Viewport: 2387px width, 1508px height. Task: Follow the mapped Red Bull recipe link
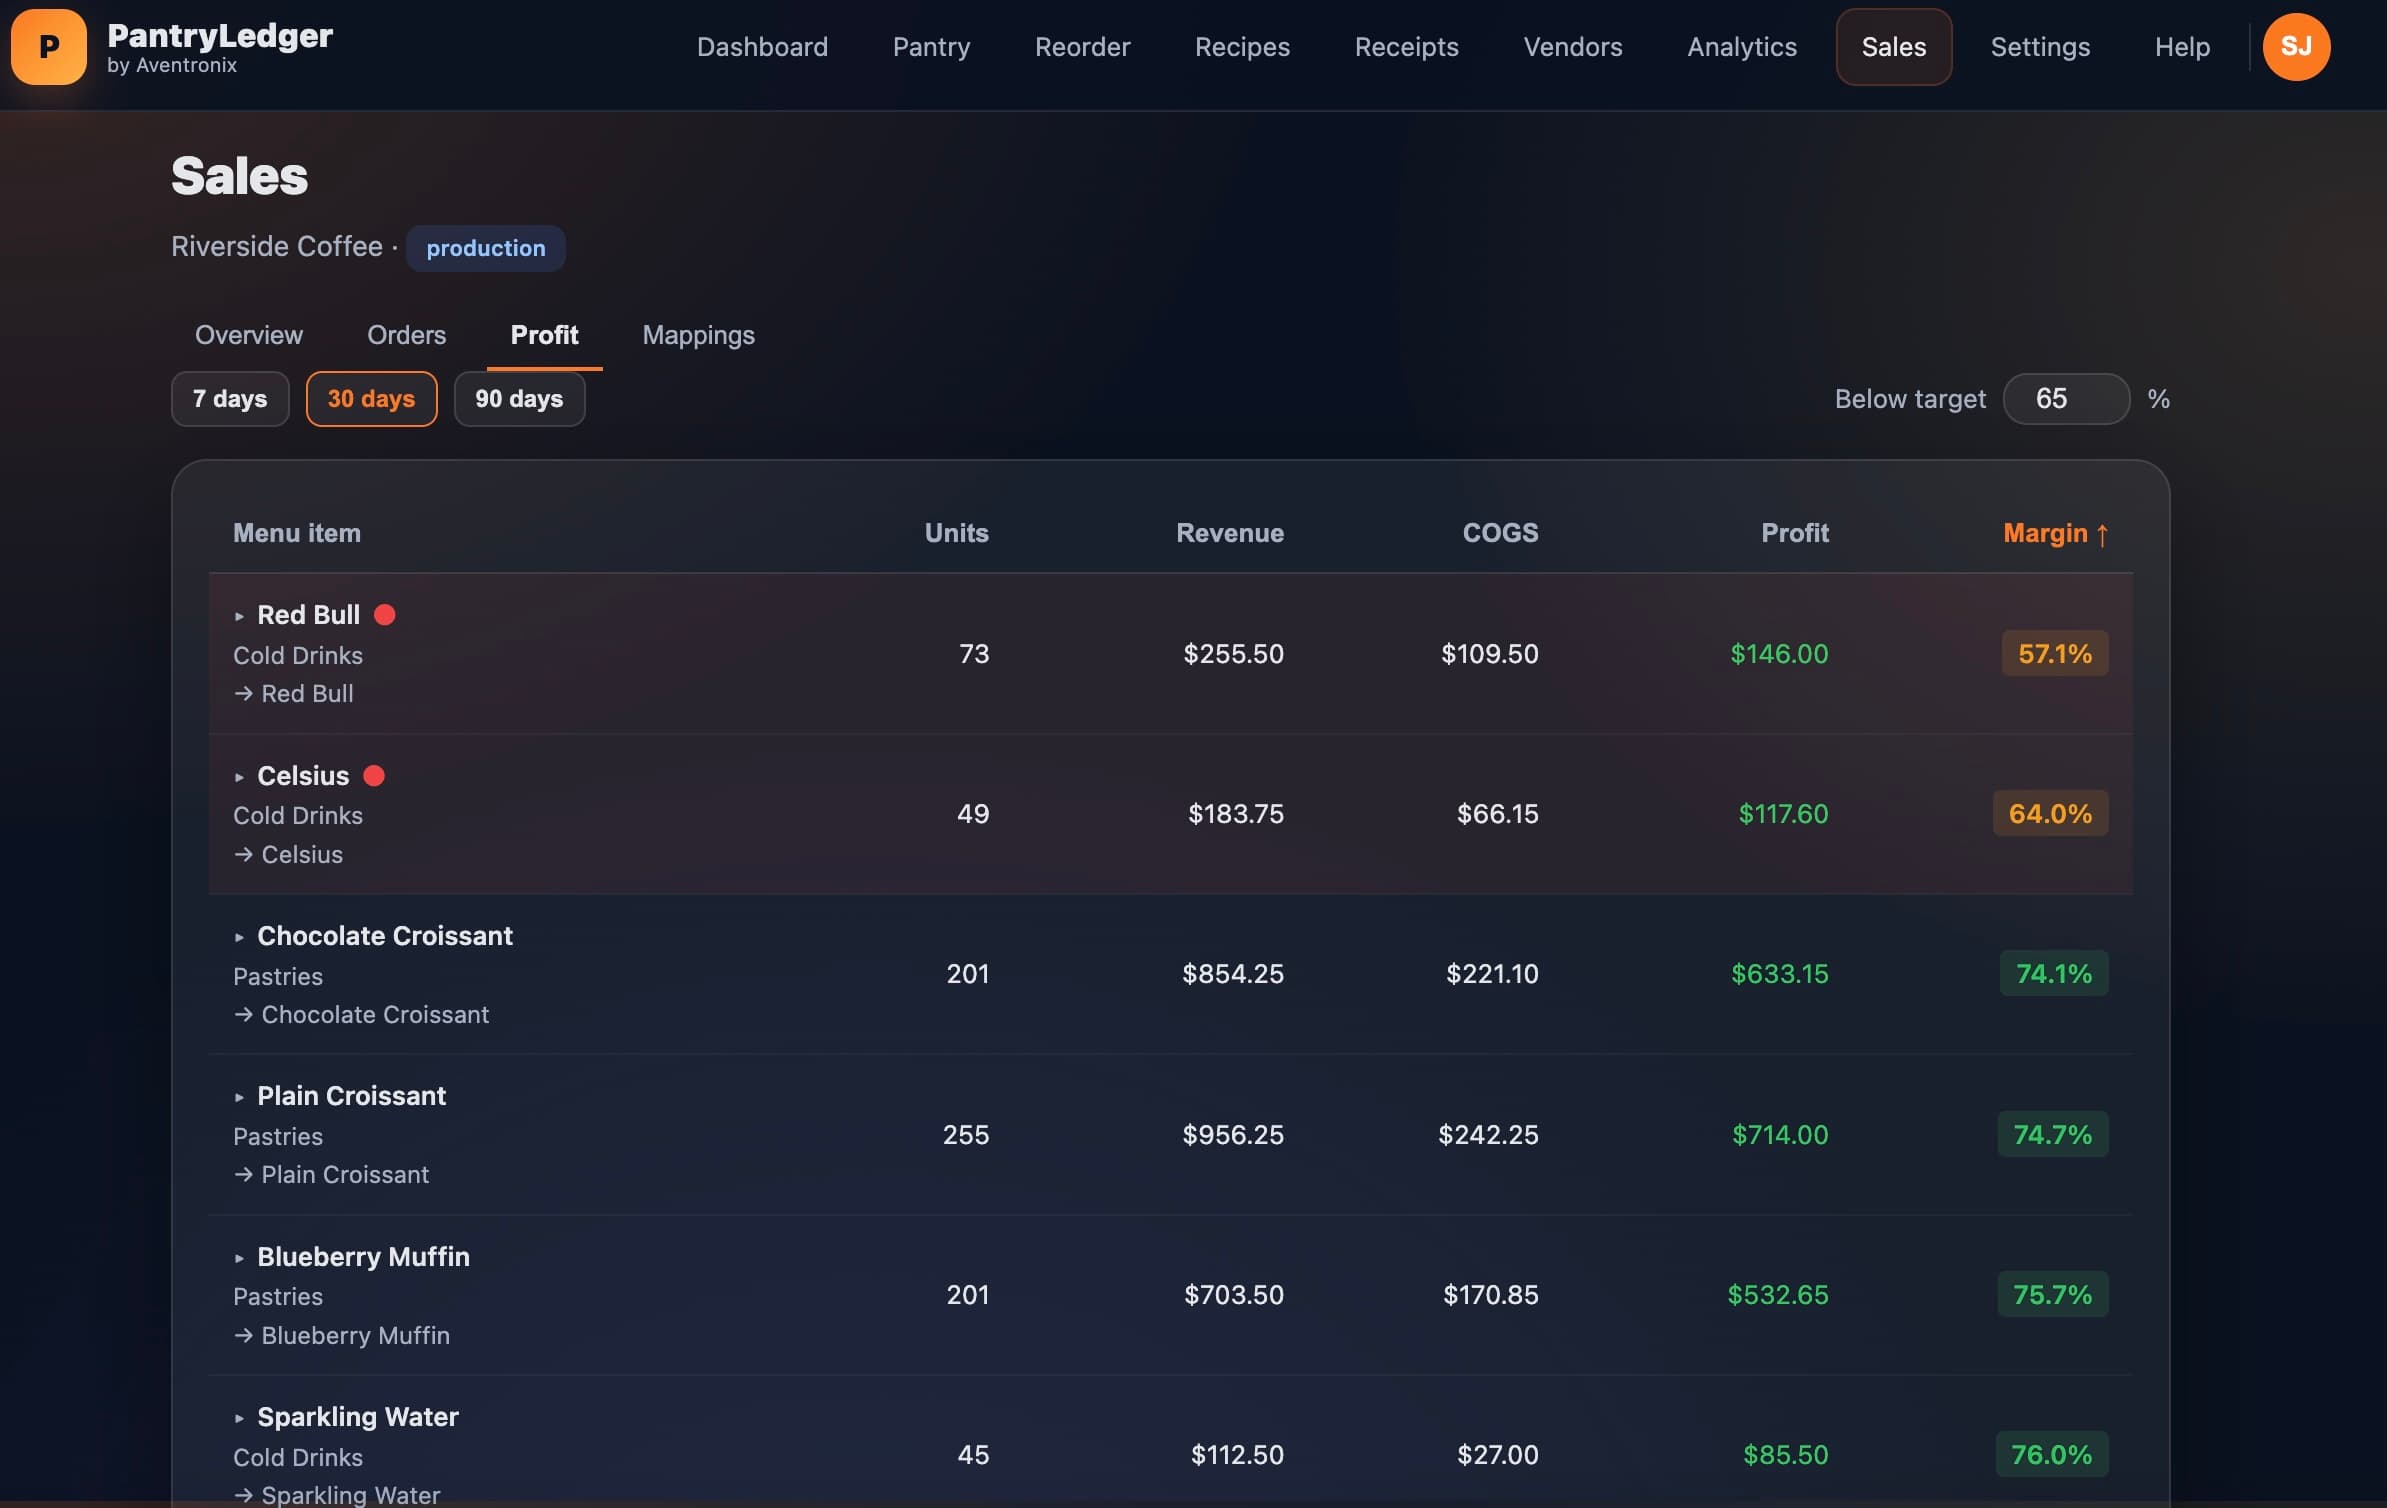tap(294, 694)
